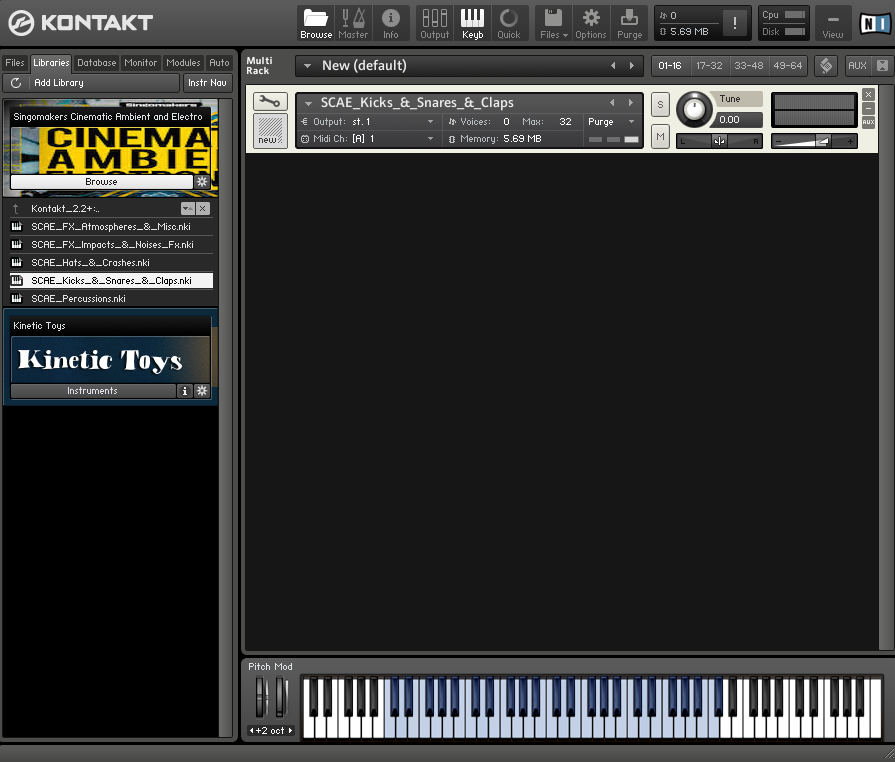Screen dimensions: 895x762
Task: Show rack page 17-32
Action: [x=709, y=66]
